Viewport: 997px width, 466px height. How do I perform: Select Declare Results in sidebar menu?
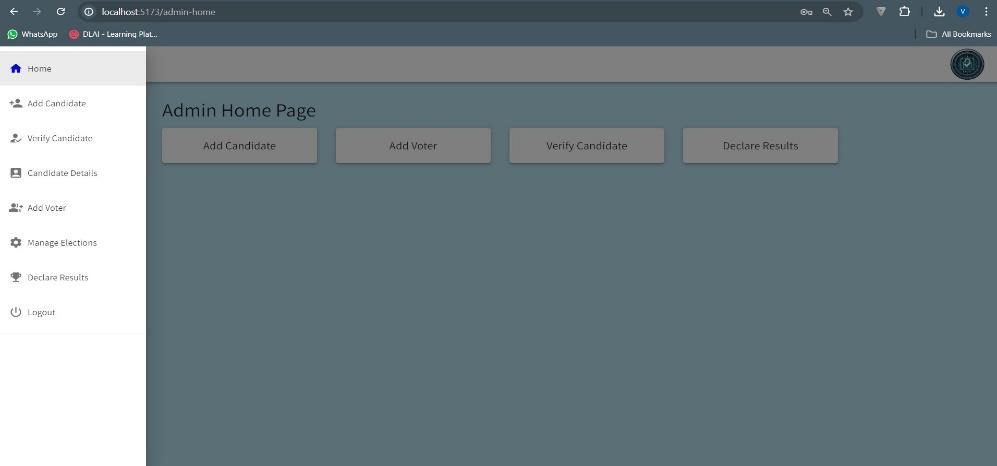73,277
